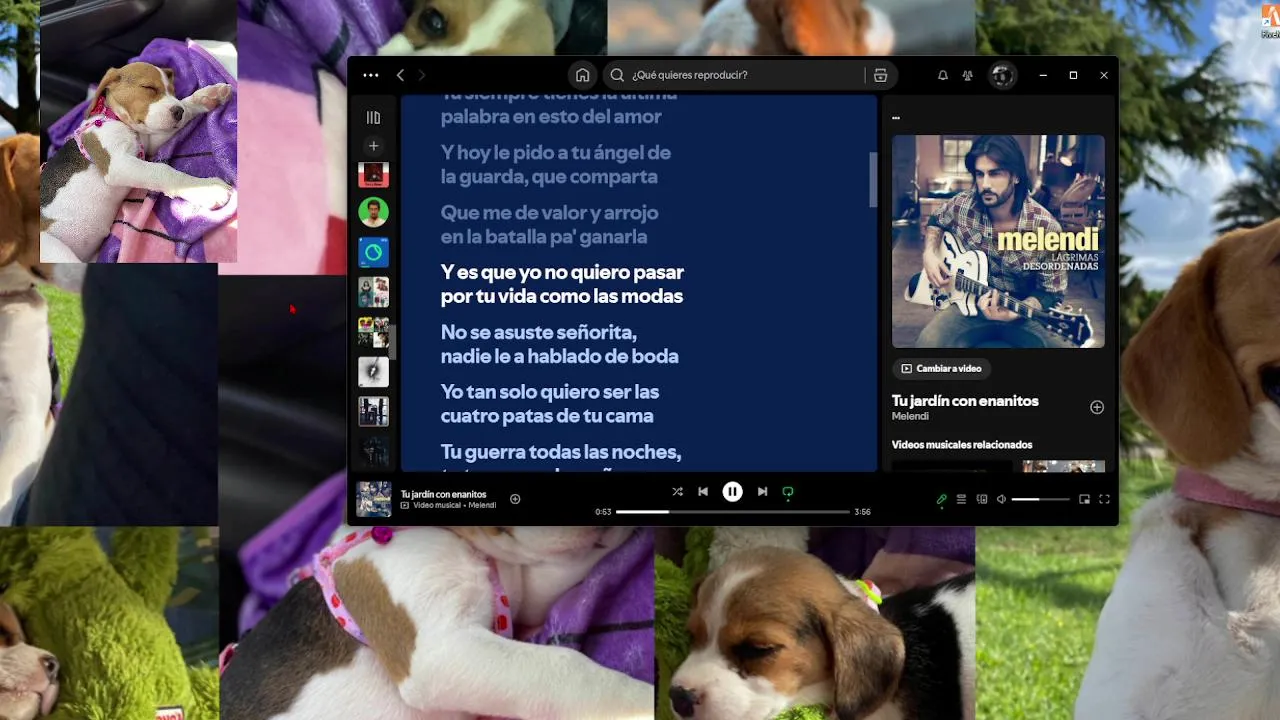Enter full screen mode icon
The width and height of the screenshot is (1280, 720).
click(x=1105, y=499)
